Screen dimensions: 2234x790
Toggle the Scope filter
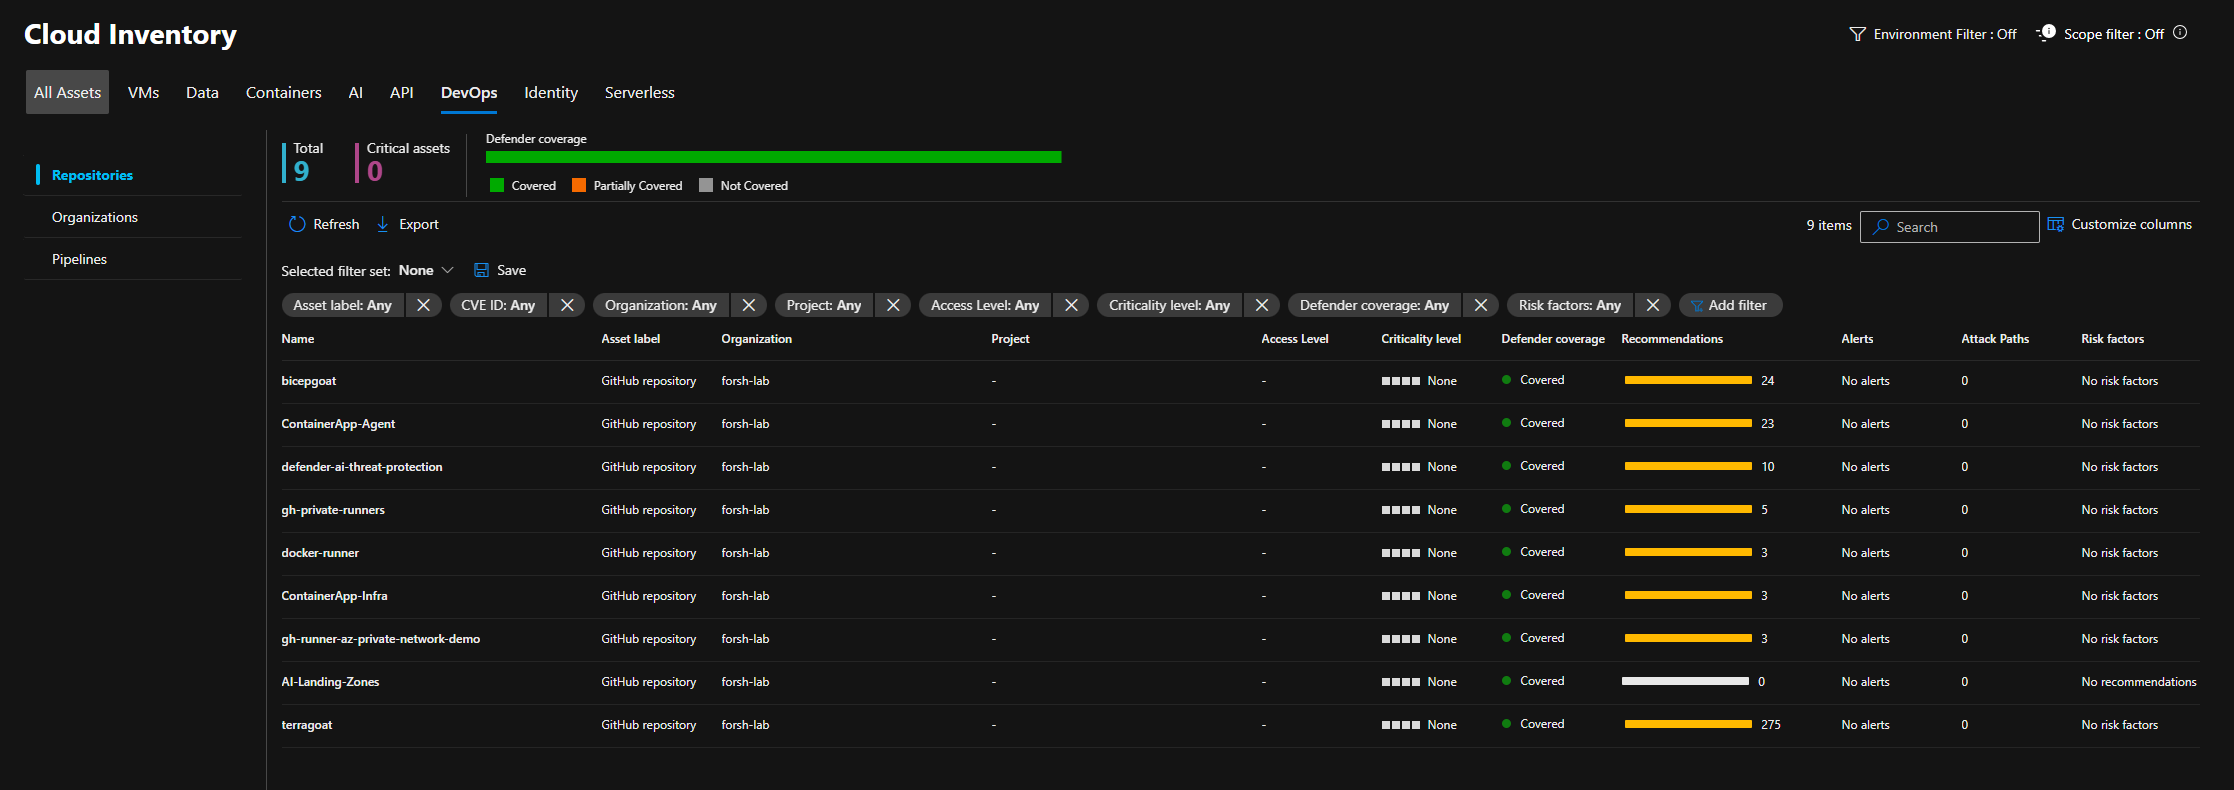click(2101, 35)
